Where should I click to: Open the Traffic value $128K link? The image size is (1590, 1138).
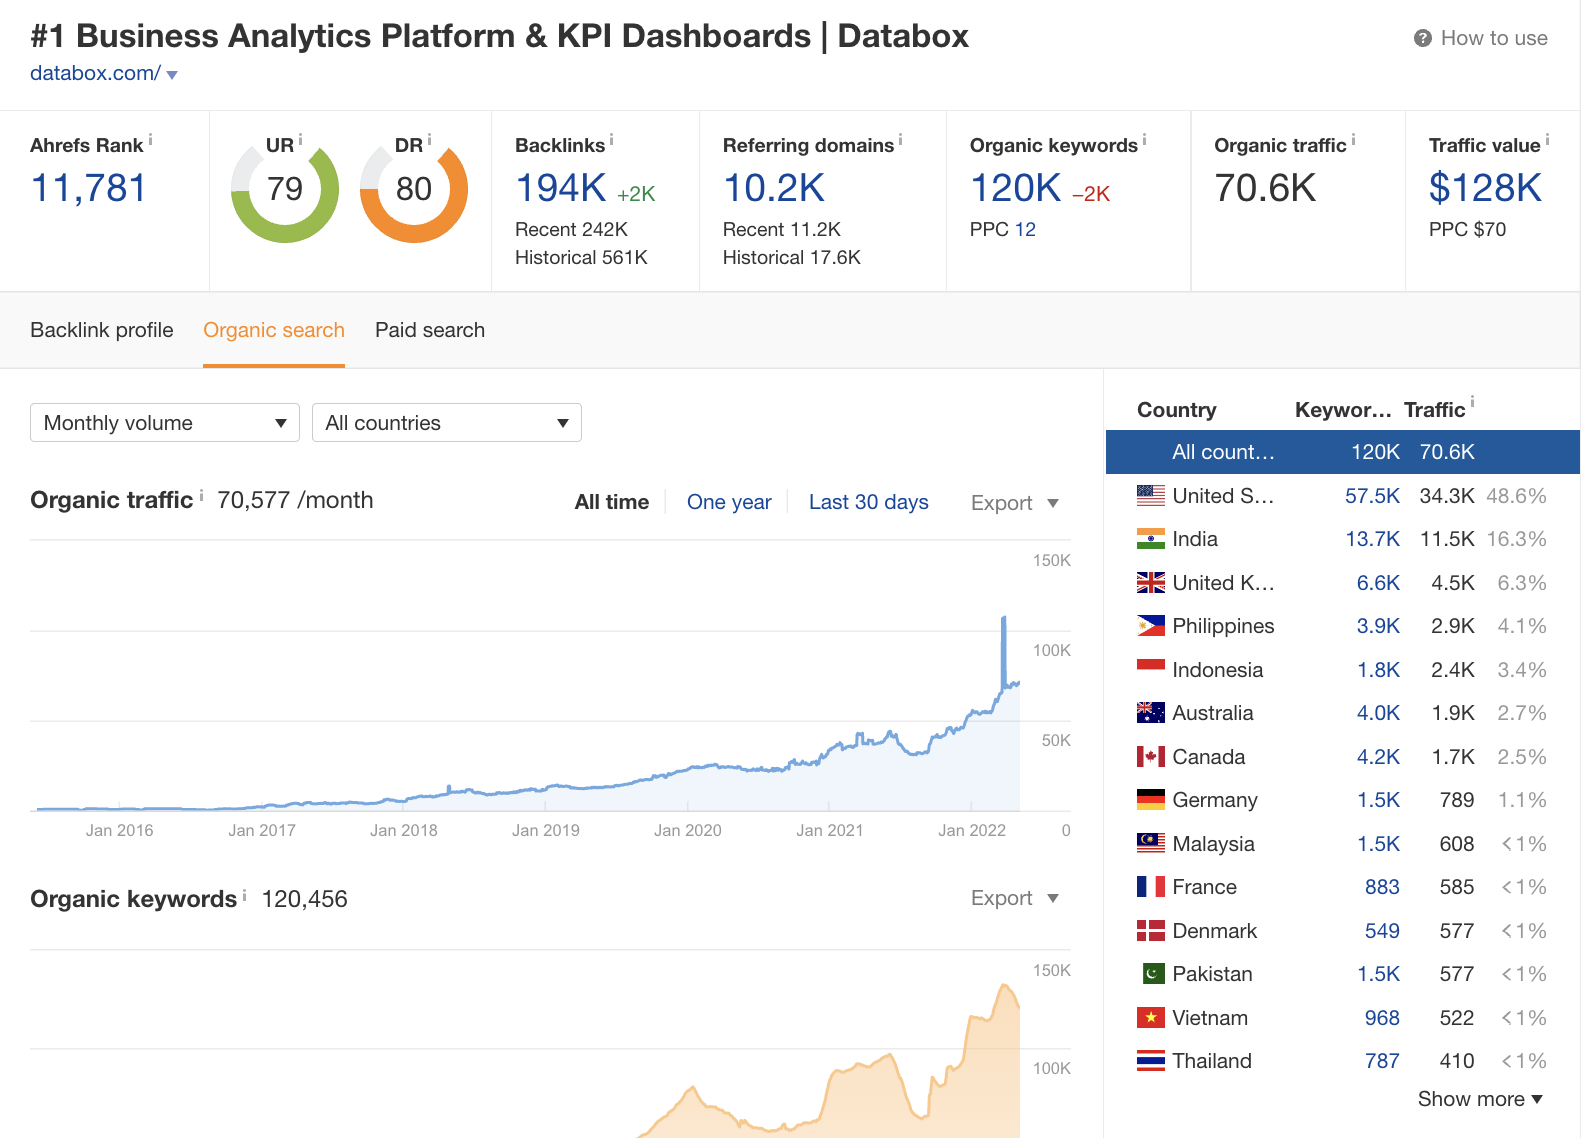1485,188
